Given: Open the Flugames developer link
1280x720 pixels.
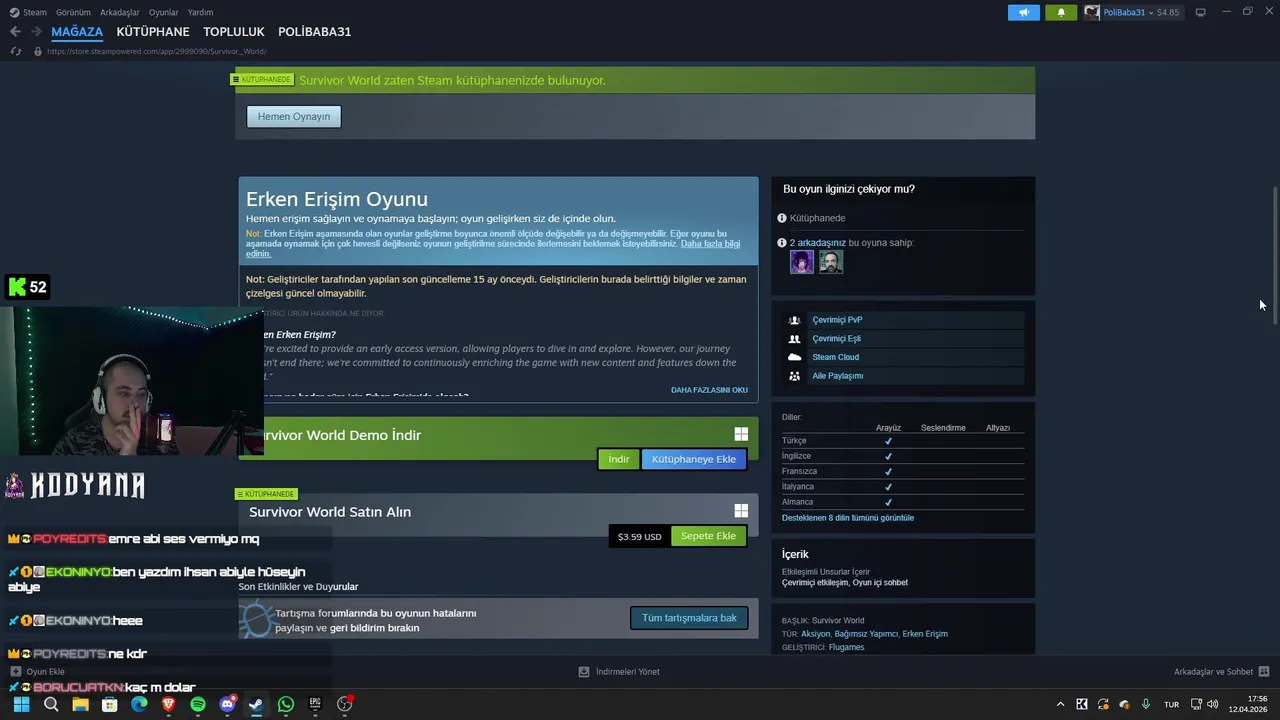Looking at the screenshot, I should click(x=846, y=647).
